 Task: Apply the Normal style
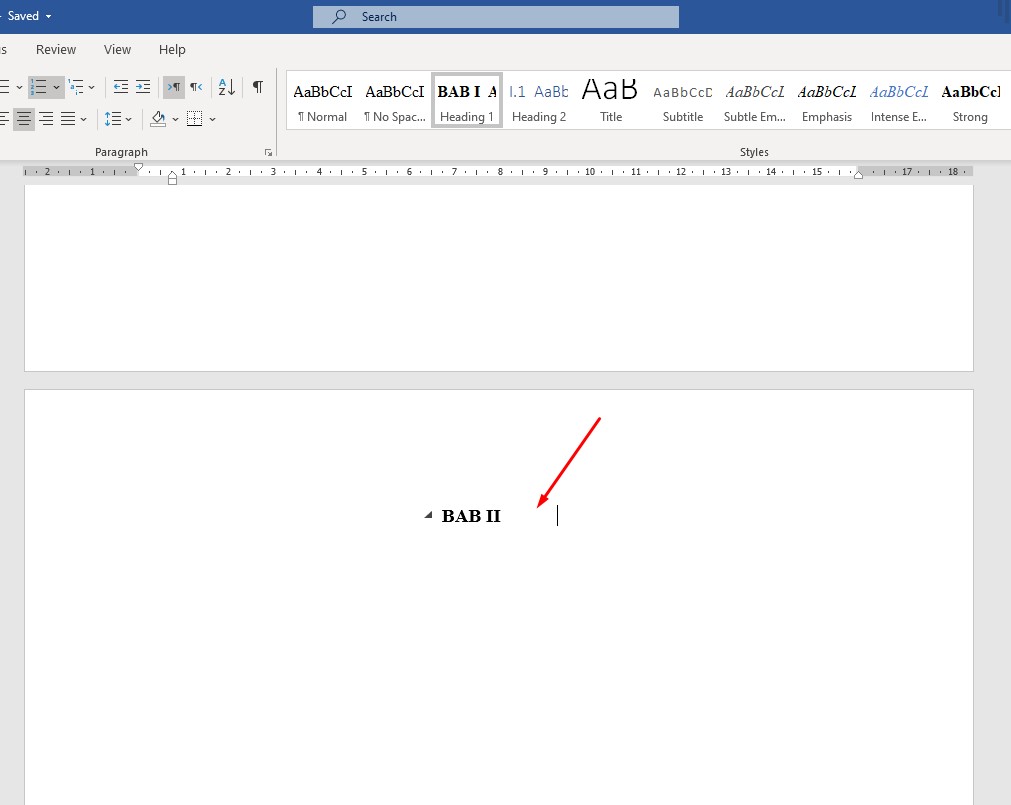pos(322,101)
